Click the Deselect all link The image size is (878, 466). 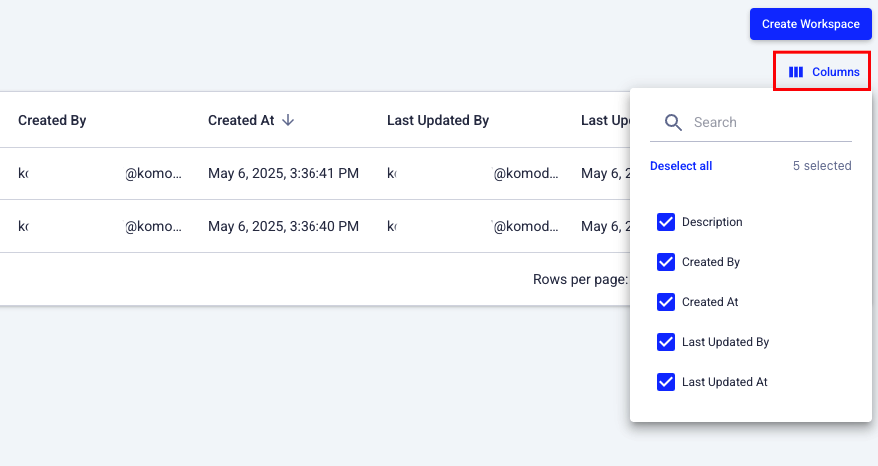click(681, 166)
